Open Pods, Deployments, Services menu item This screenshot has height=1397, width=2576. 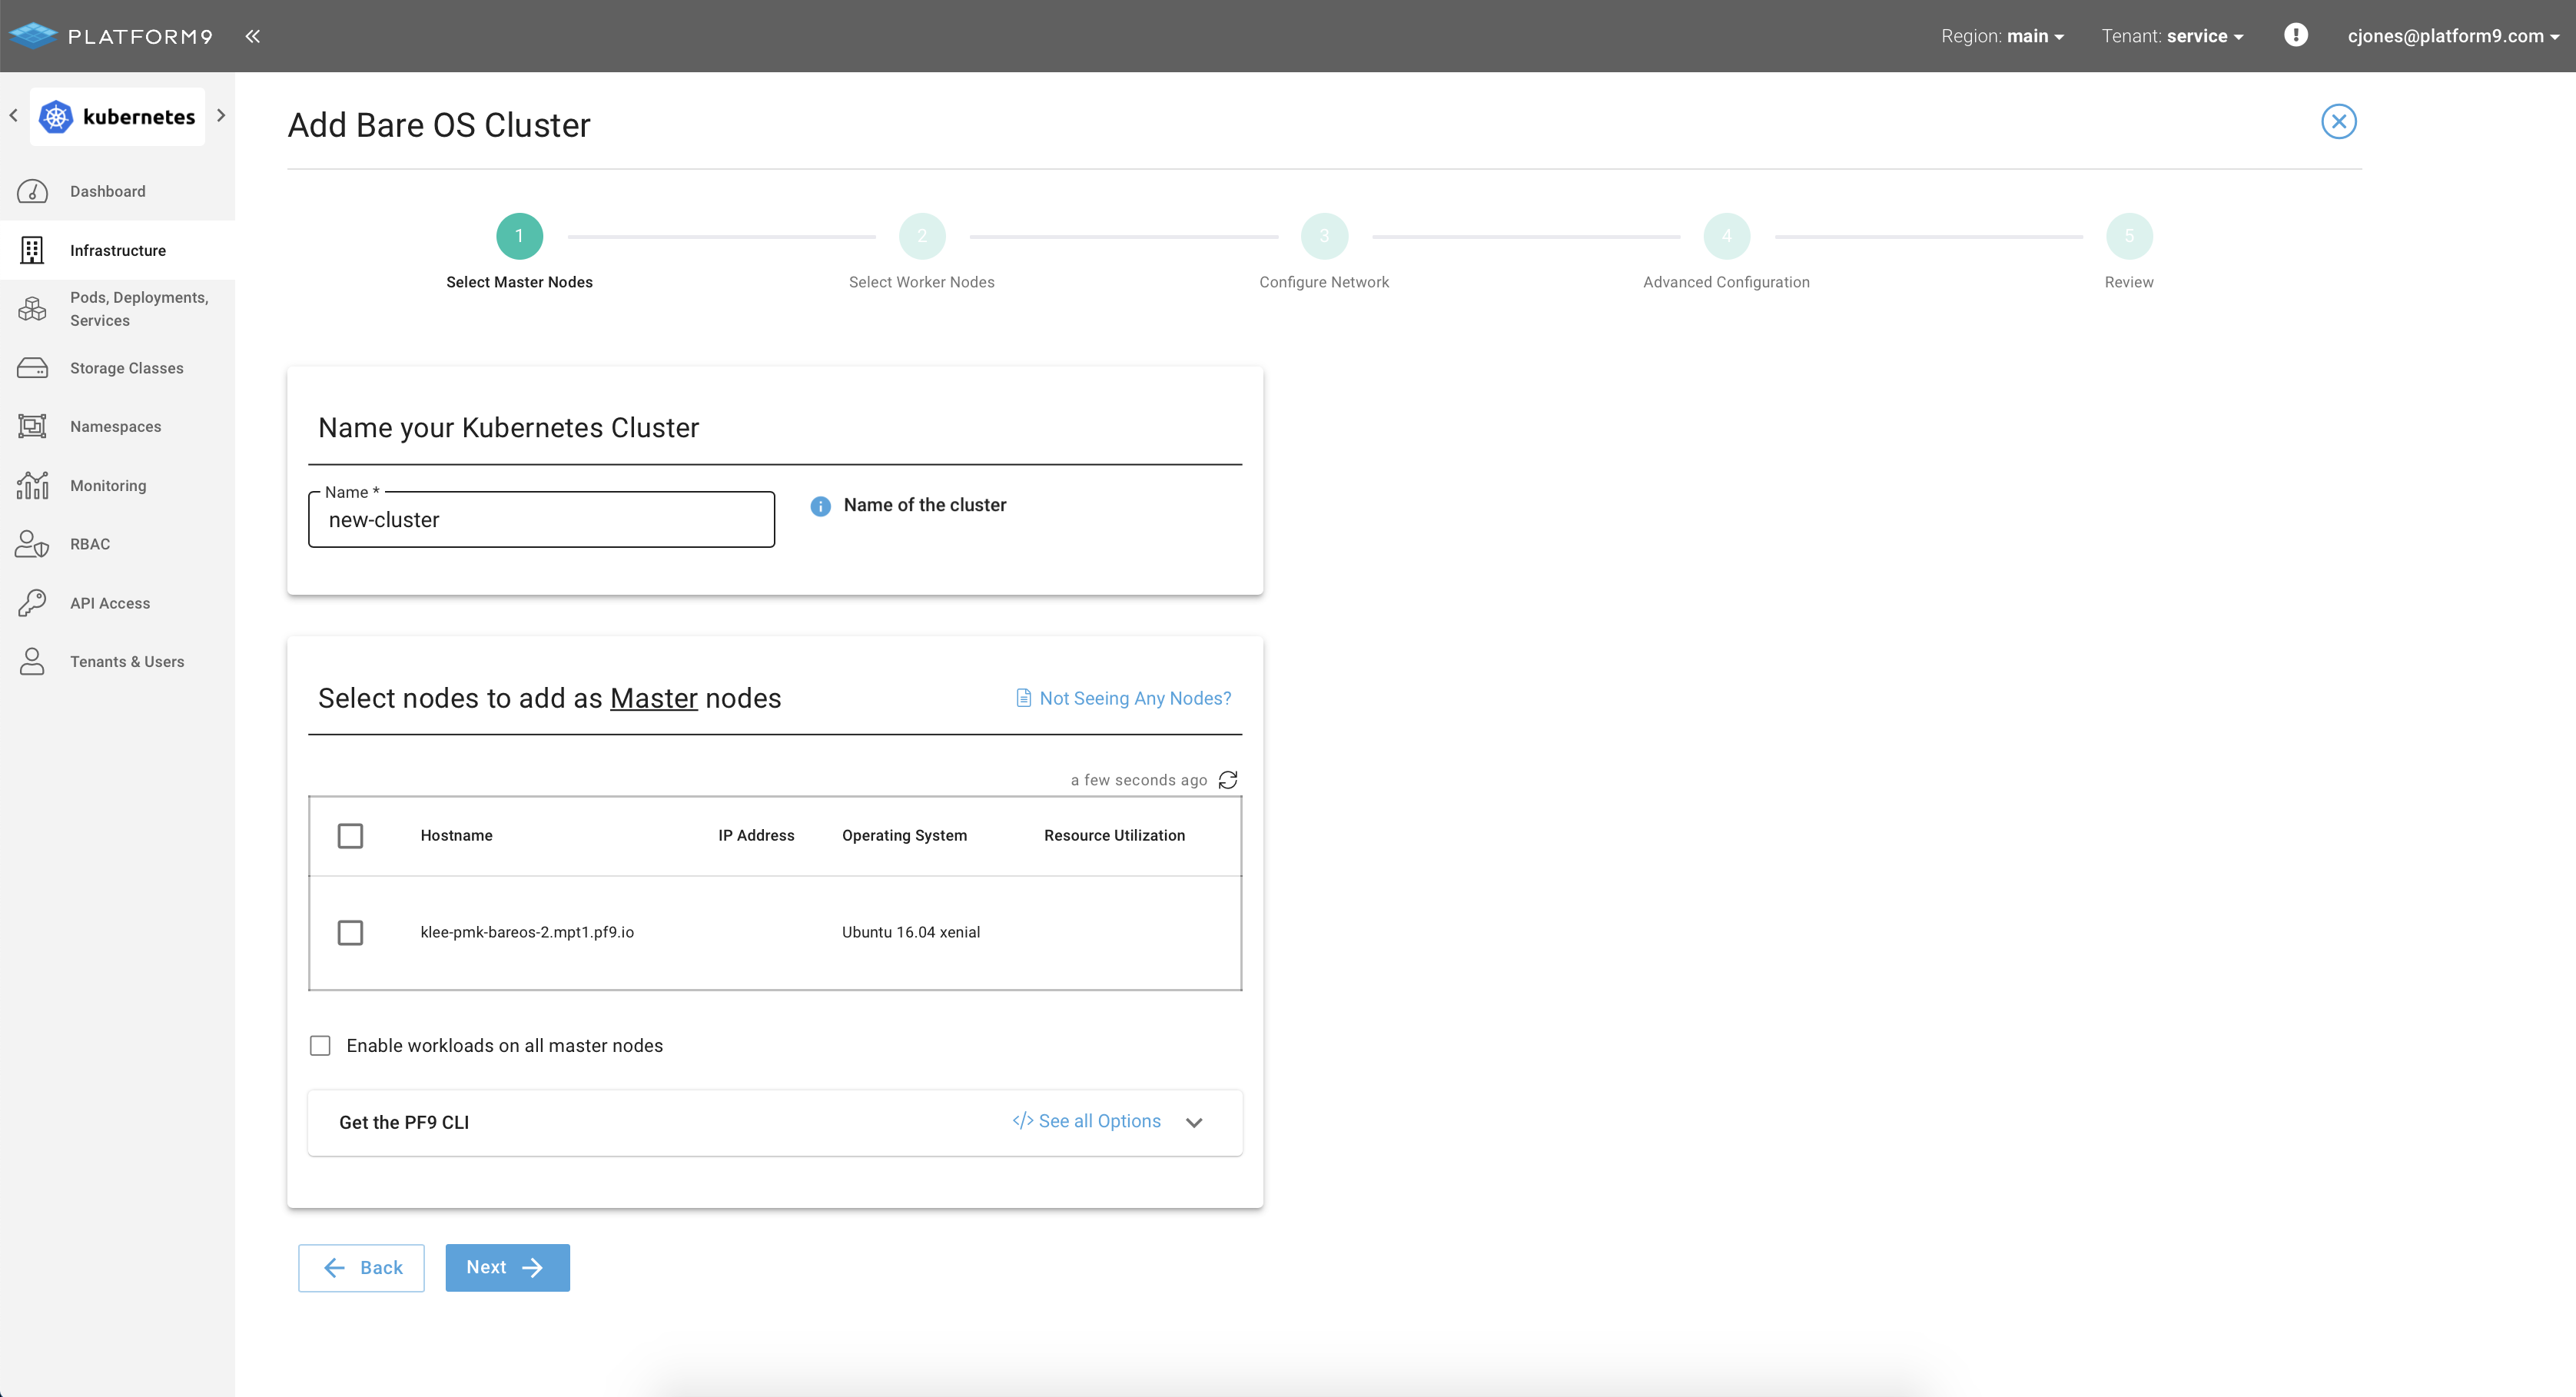(x=117, y=309)
